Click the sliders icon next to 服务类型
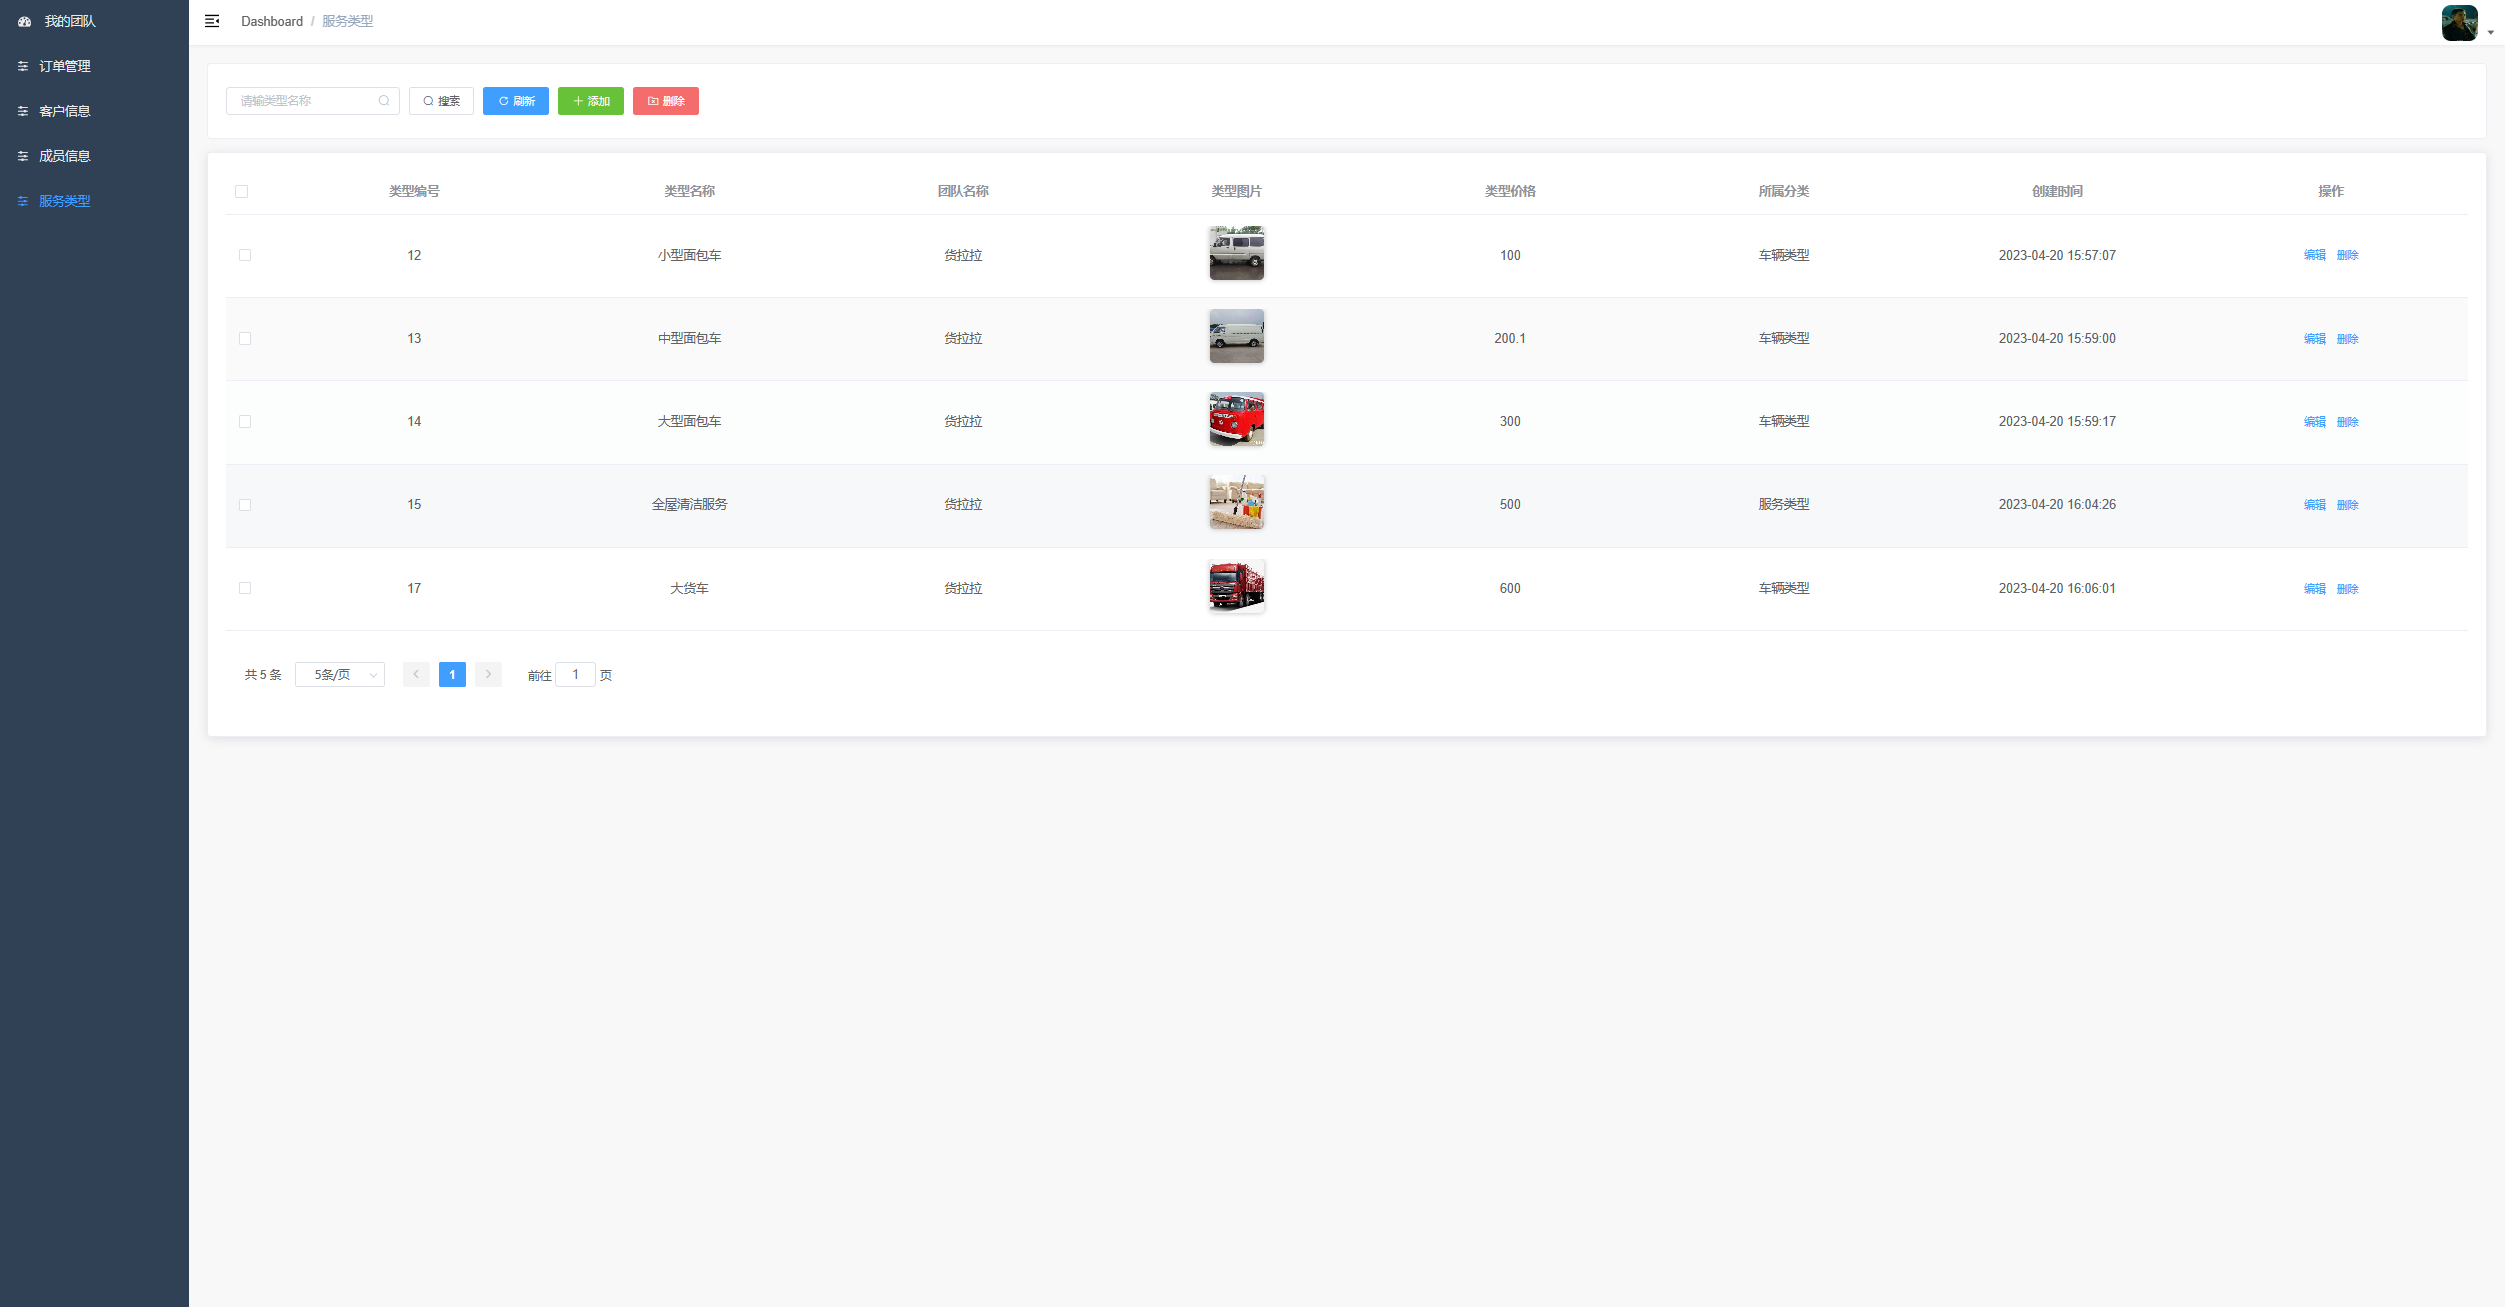This screenshot has width=2505, height=1307. 23,201
